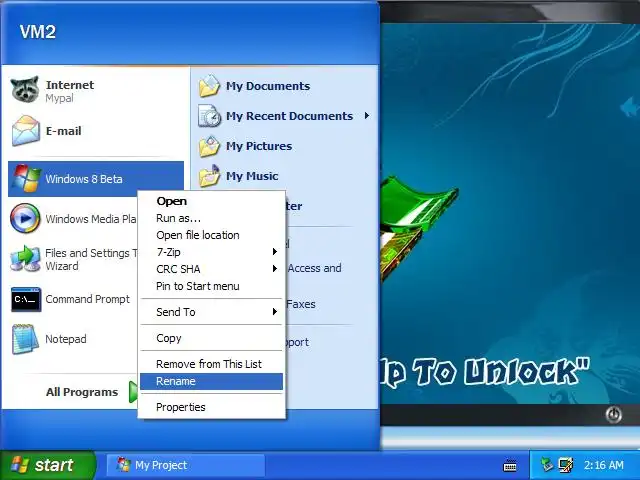The image size is (640, 480).
Task: Click the All Programs label
Action: click(82, 392)
